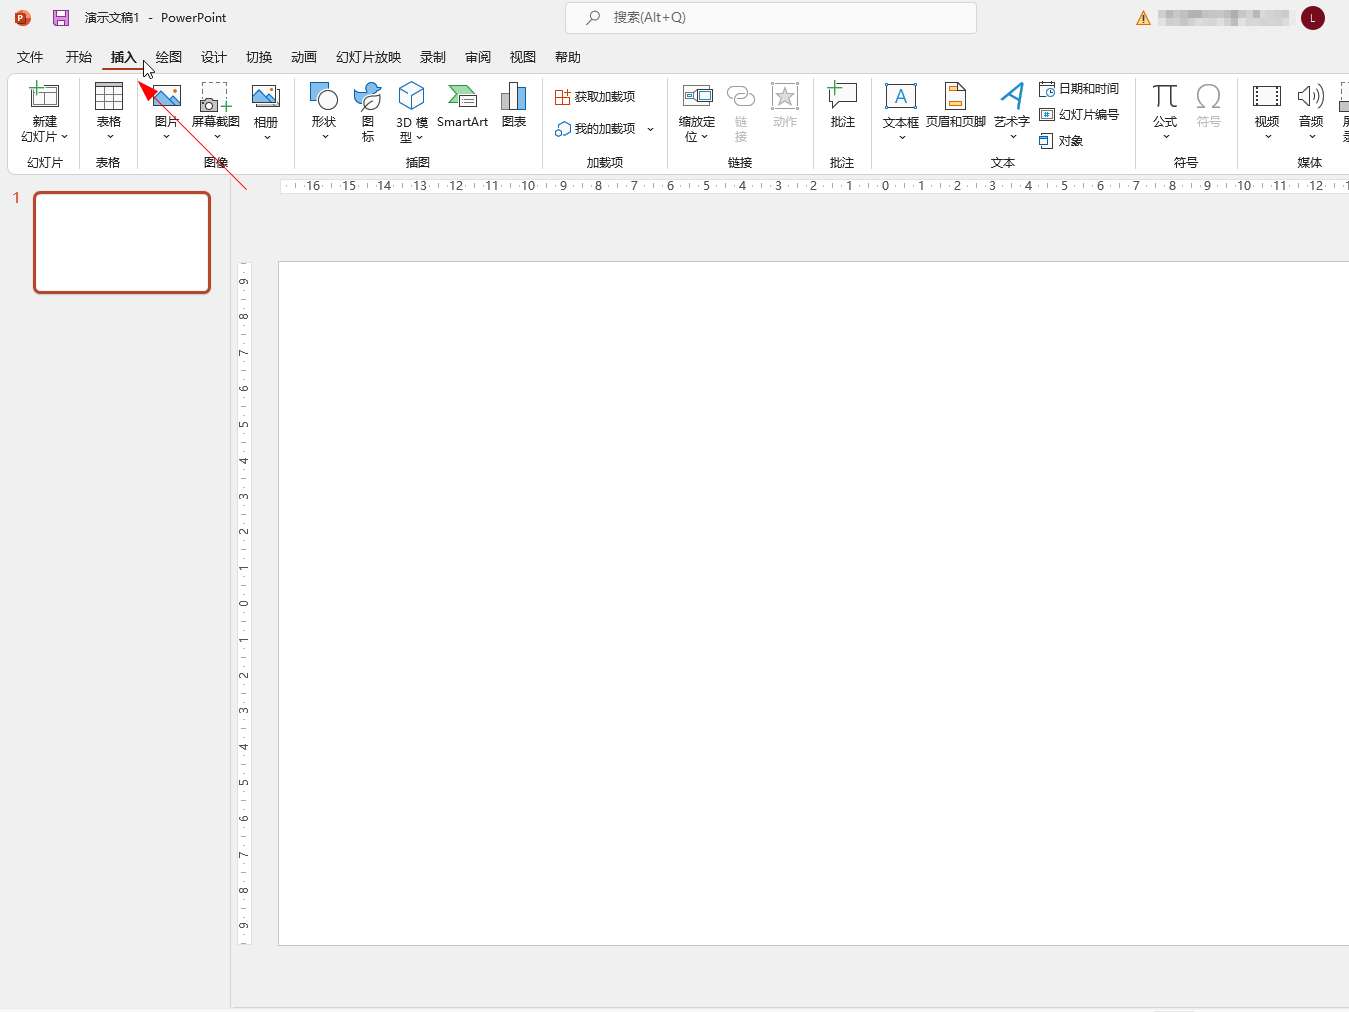Click the PowerPoint logo icon
This screenshot has height=1012, width=1349.
23,18
